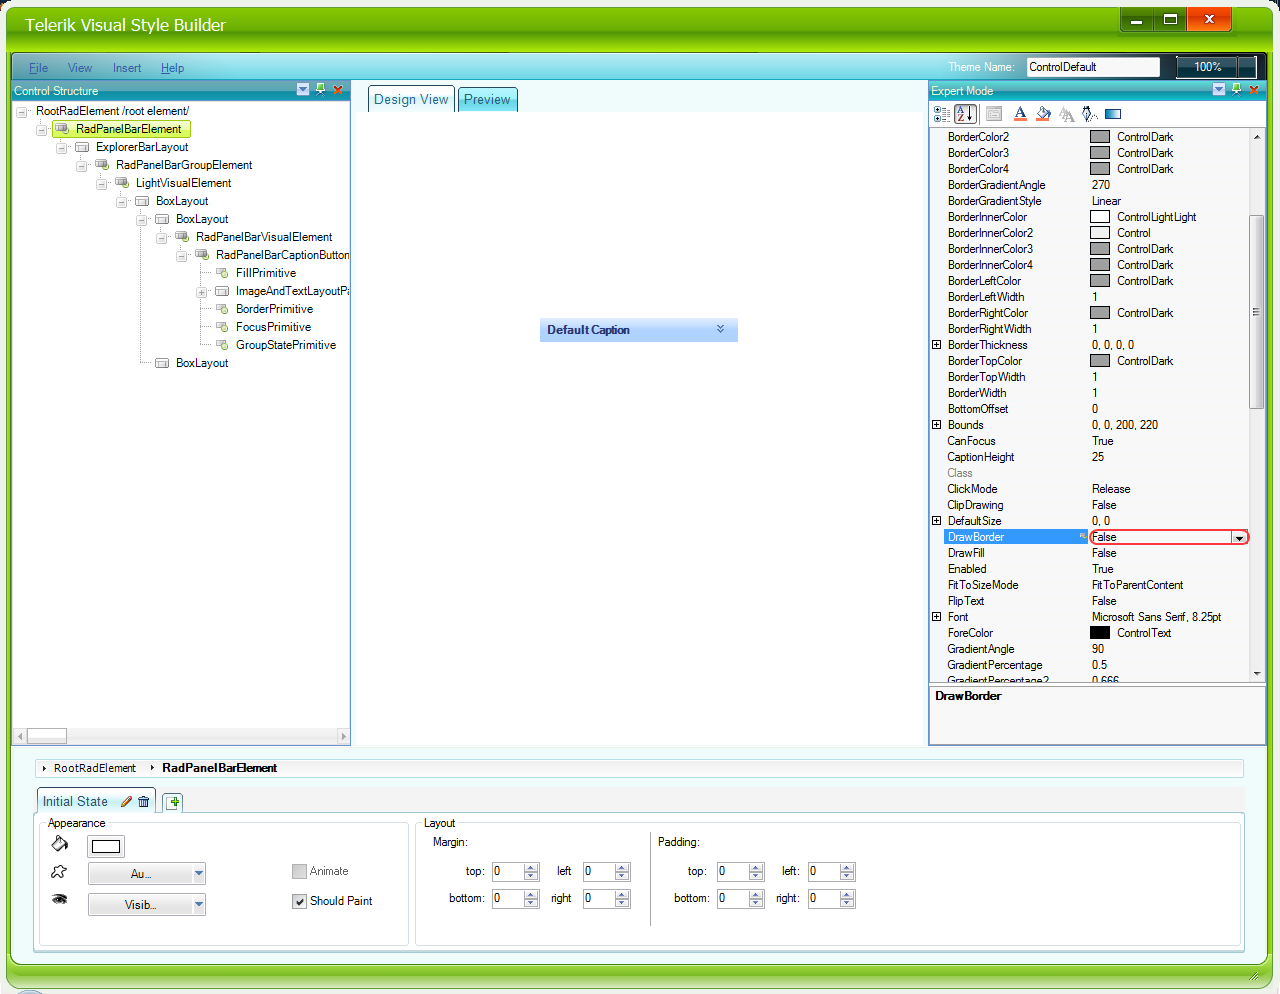Open the Insert menu

click(127, 68)
